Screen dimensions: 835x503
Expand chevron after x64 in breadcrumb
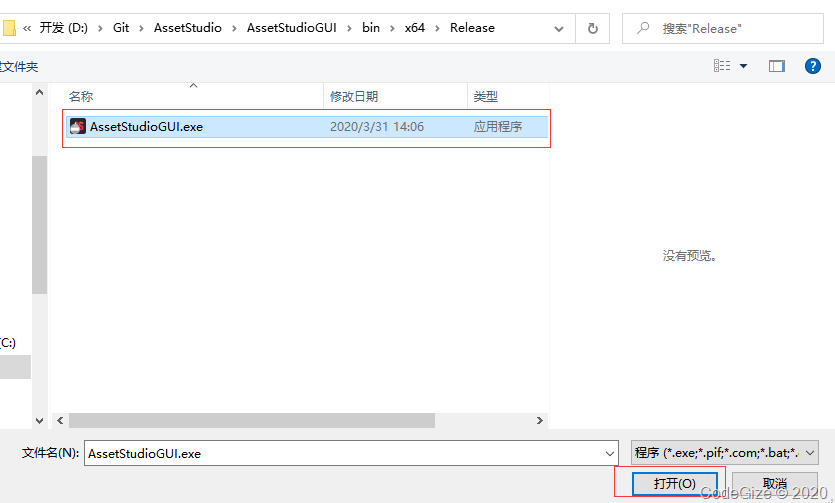(437, 28)
